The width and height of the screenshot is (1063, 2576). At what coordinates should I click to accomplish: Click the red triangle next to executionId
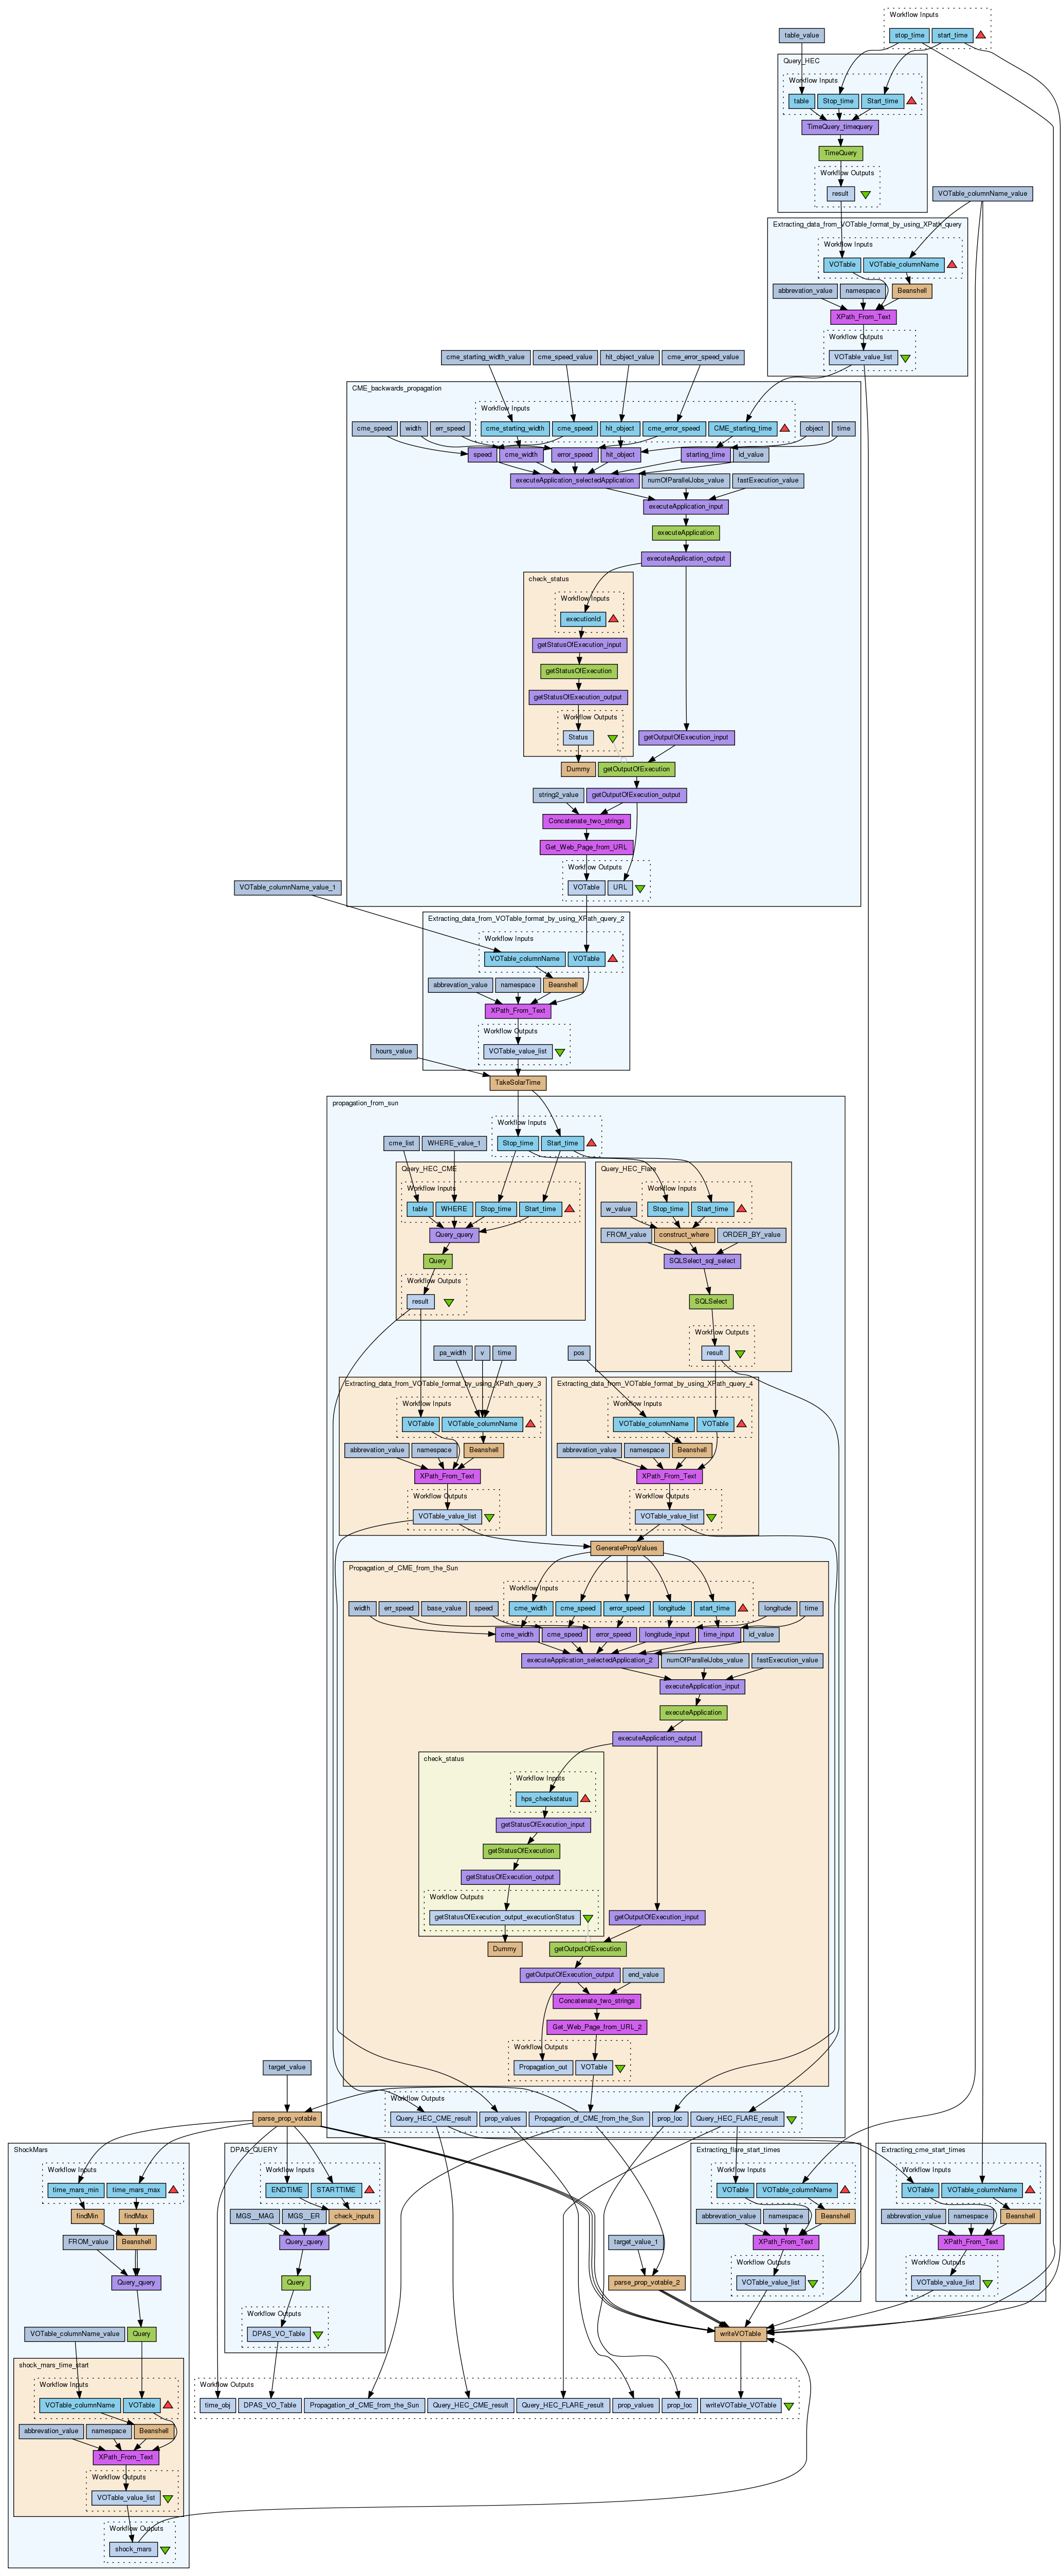[613, 619]
